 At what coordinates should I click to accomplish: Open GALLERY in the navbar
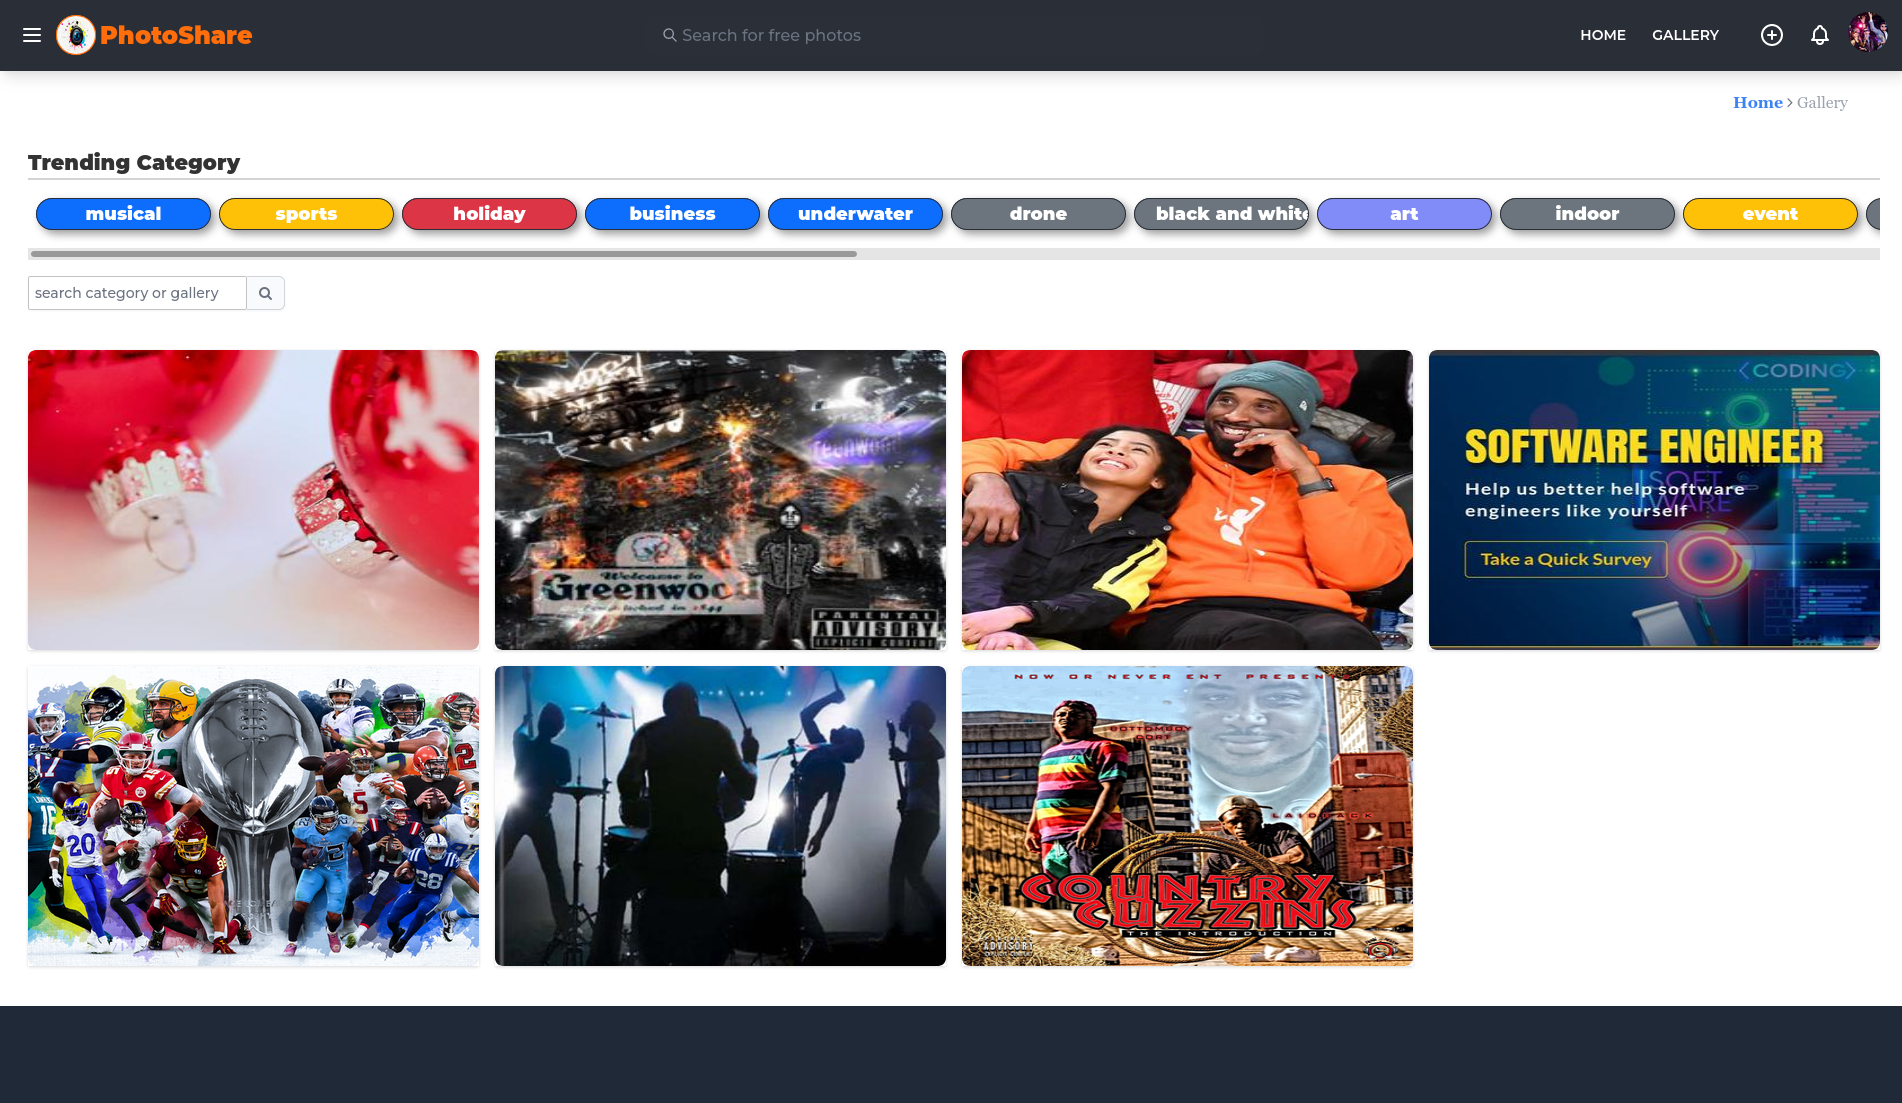pyautogui.click(x=1685, y=35)
